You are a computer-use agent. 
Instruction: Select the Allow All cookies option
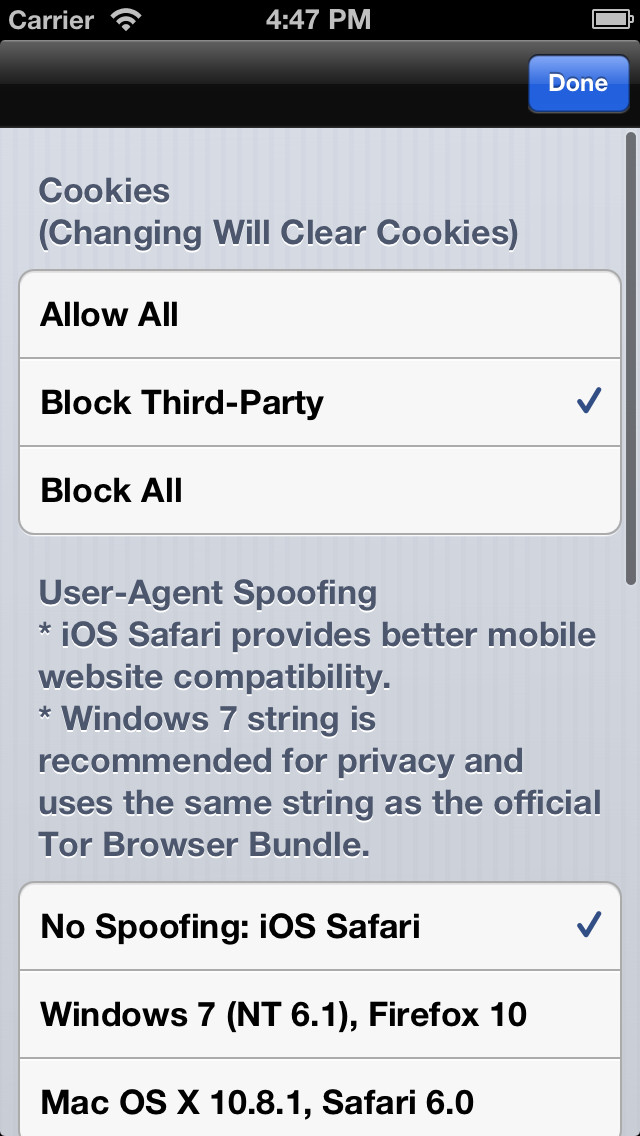(x=320, y=314)
